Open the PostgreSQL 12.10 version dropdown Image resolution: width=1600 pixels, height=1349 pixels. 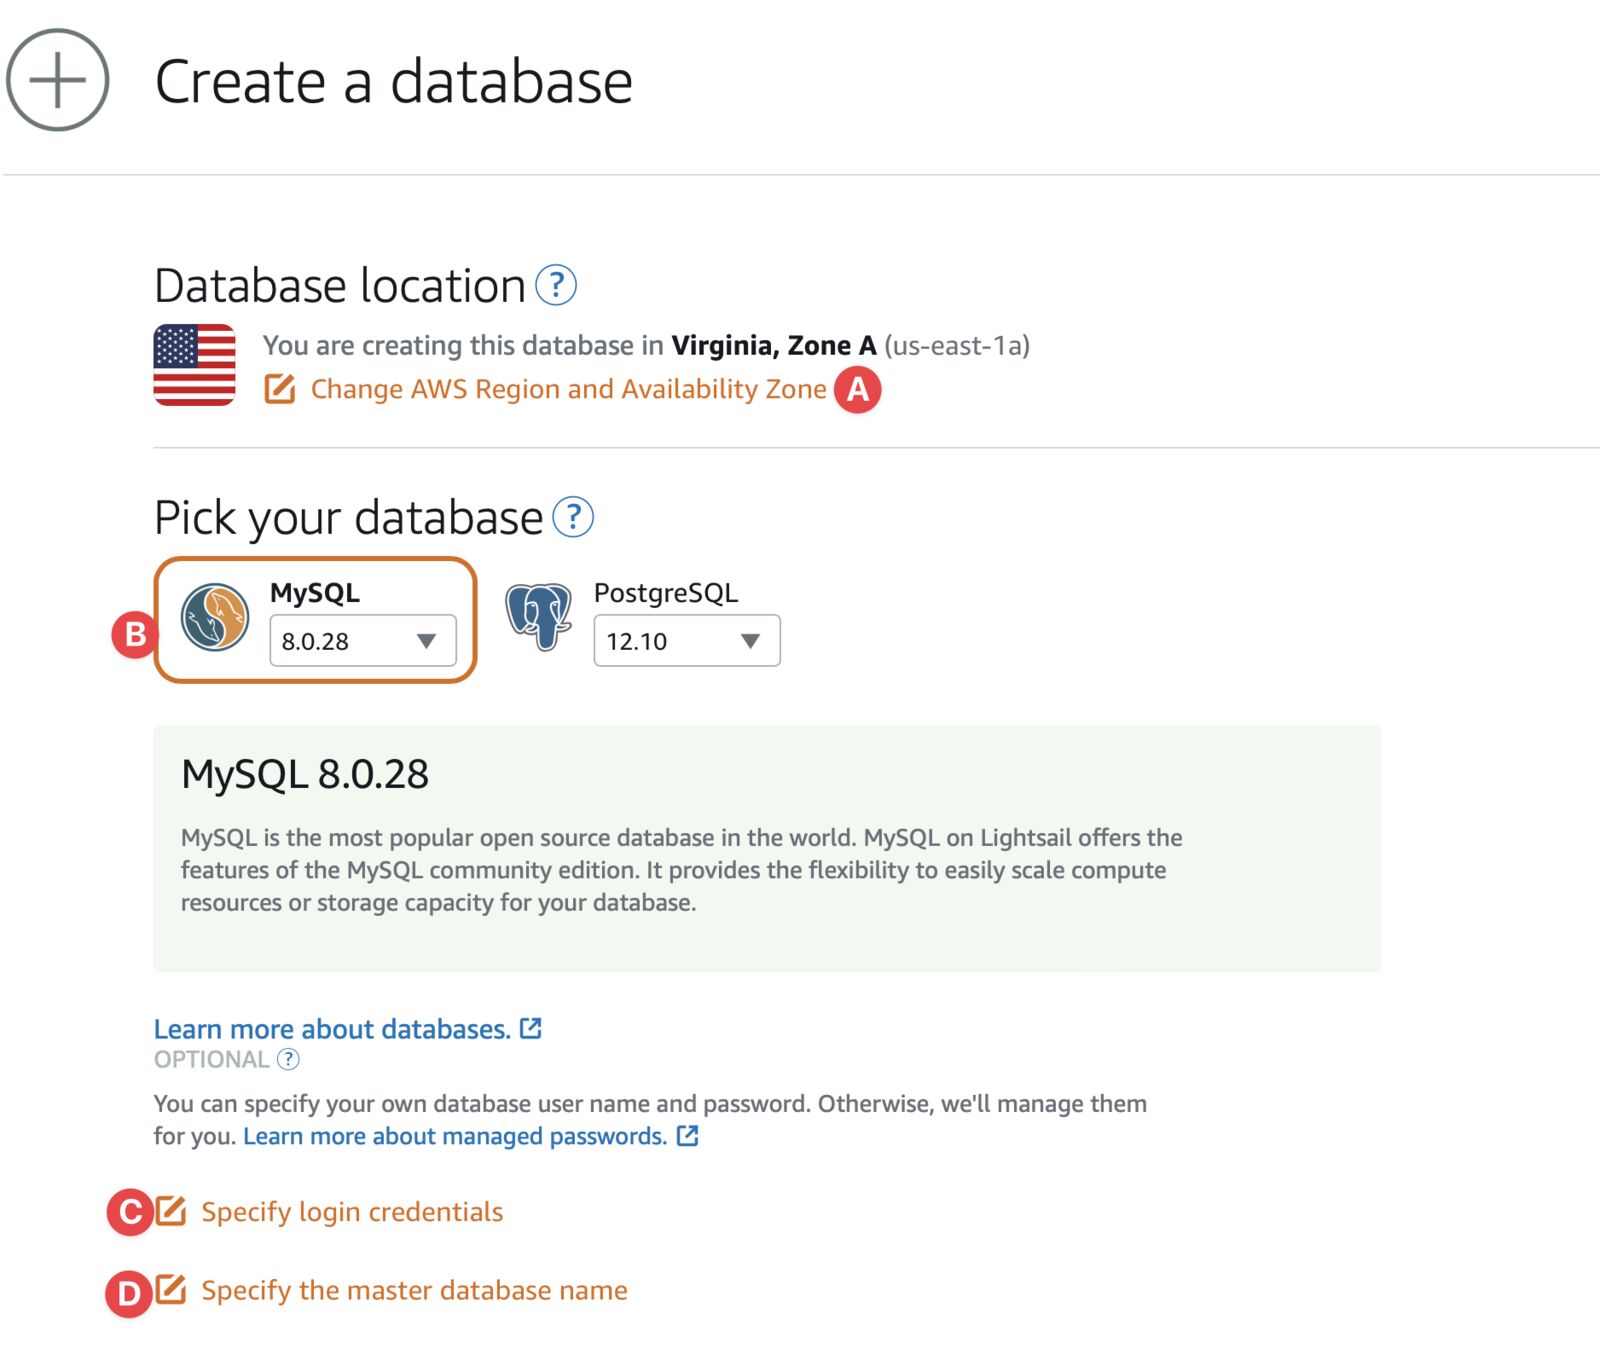point(687,641)
